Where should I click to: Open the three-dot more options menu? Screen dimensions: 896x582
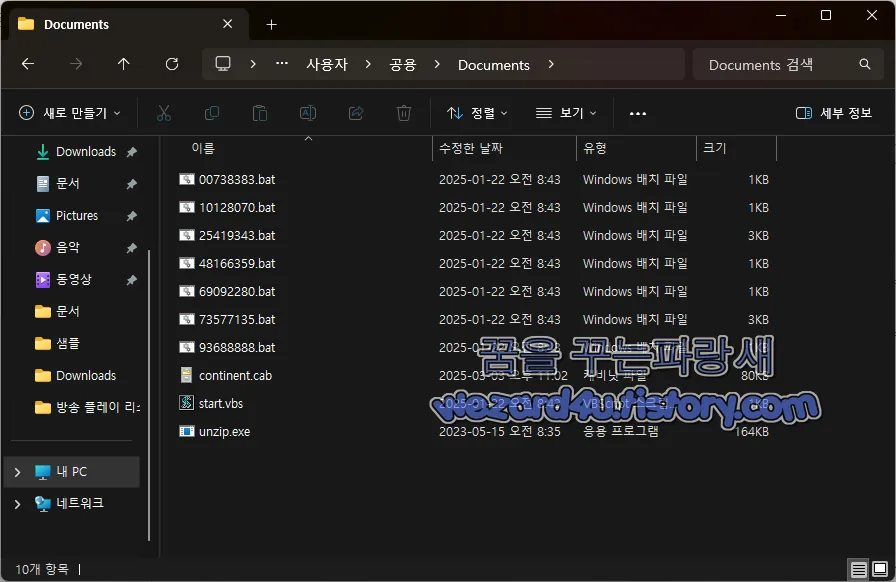(x=638, y=114)
